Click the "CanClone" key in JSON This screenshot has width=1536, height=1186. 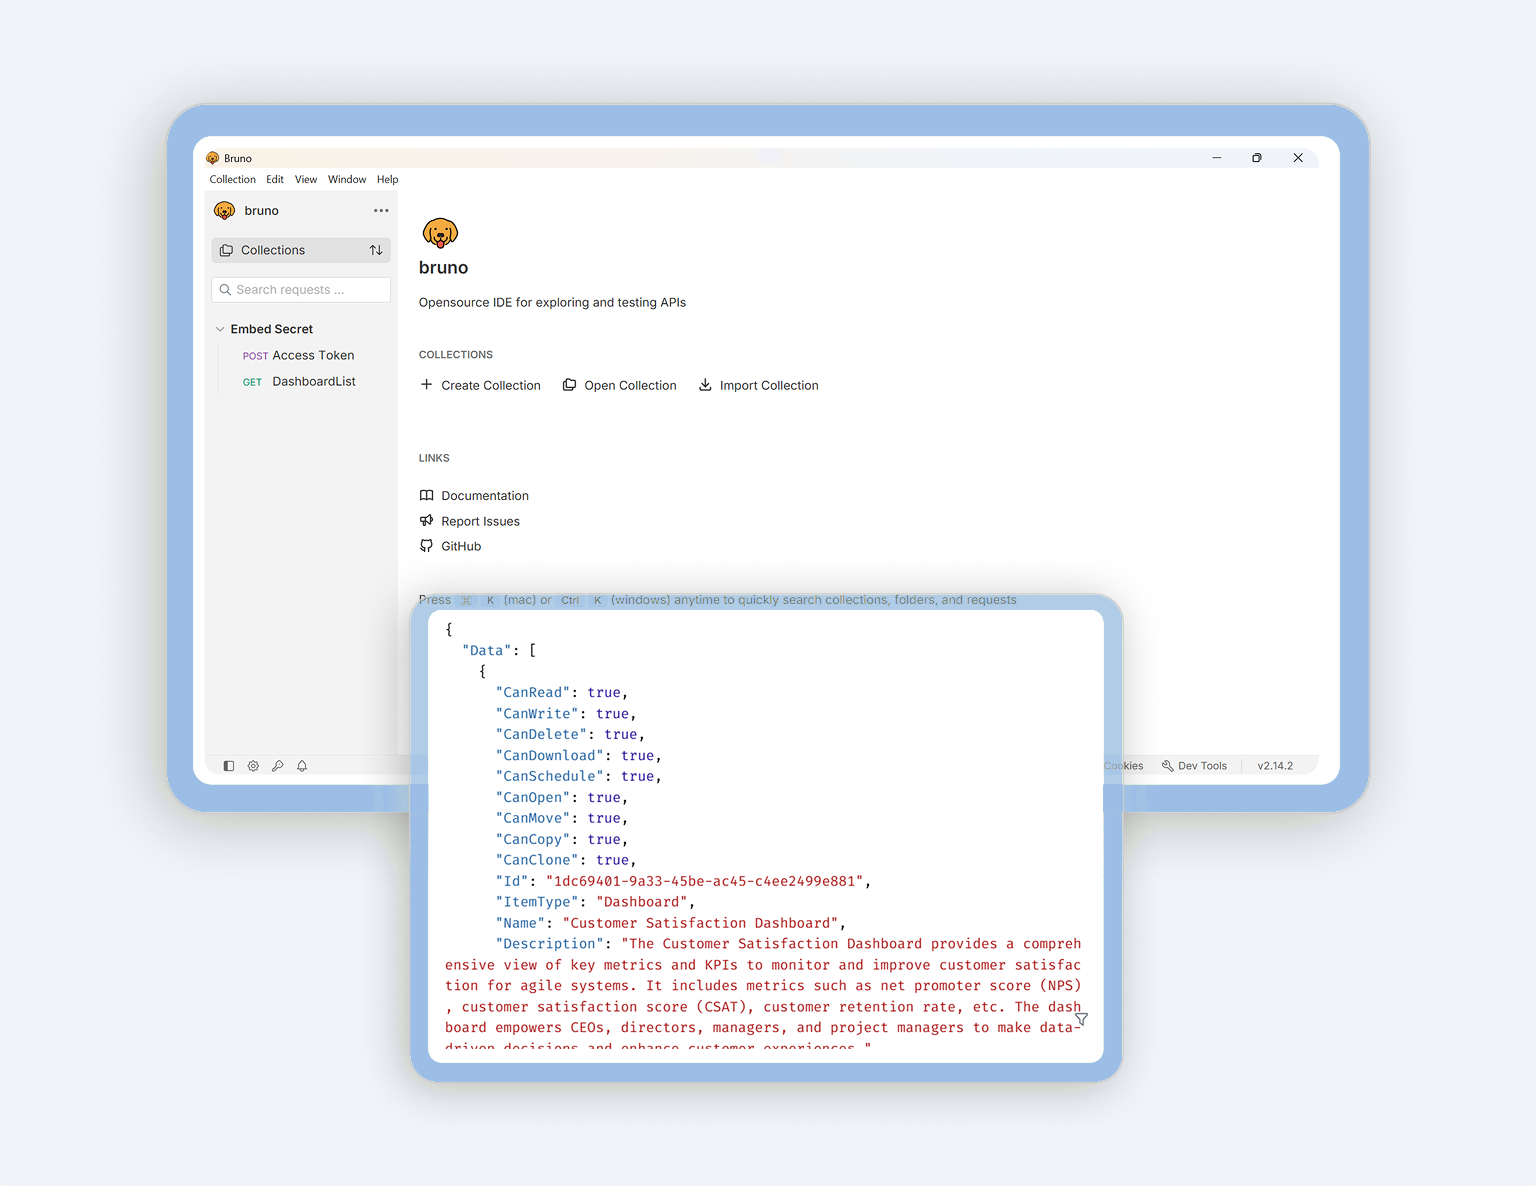[537, 860]
